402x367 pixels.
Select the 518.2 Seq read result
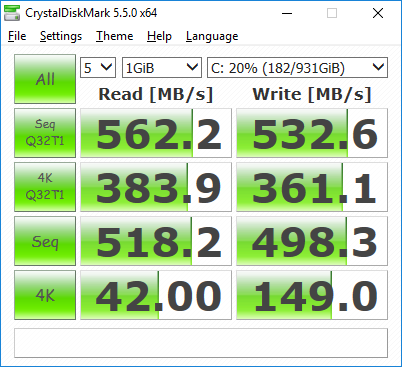pos(156,241)
